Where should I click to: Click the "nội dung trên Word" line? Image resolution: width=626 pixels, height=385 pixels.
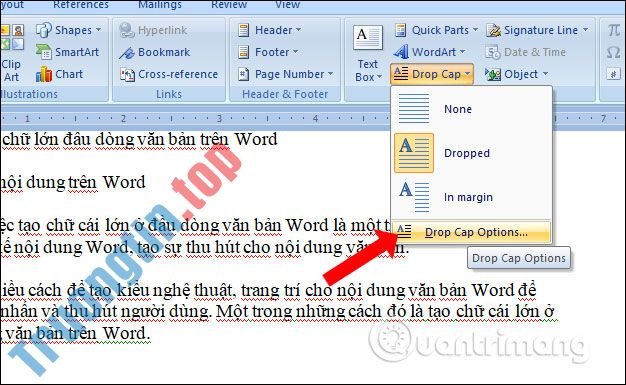click(73, 182)
